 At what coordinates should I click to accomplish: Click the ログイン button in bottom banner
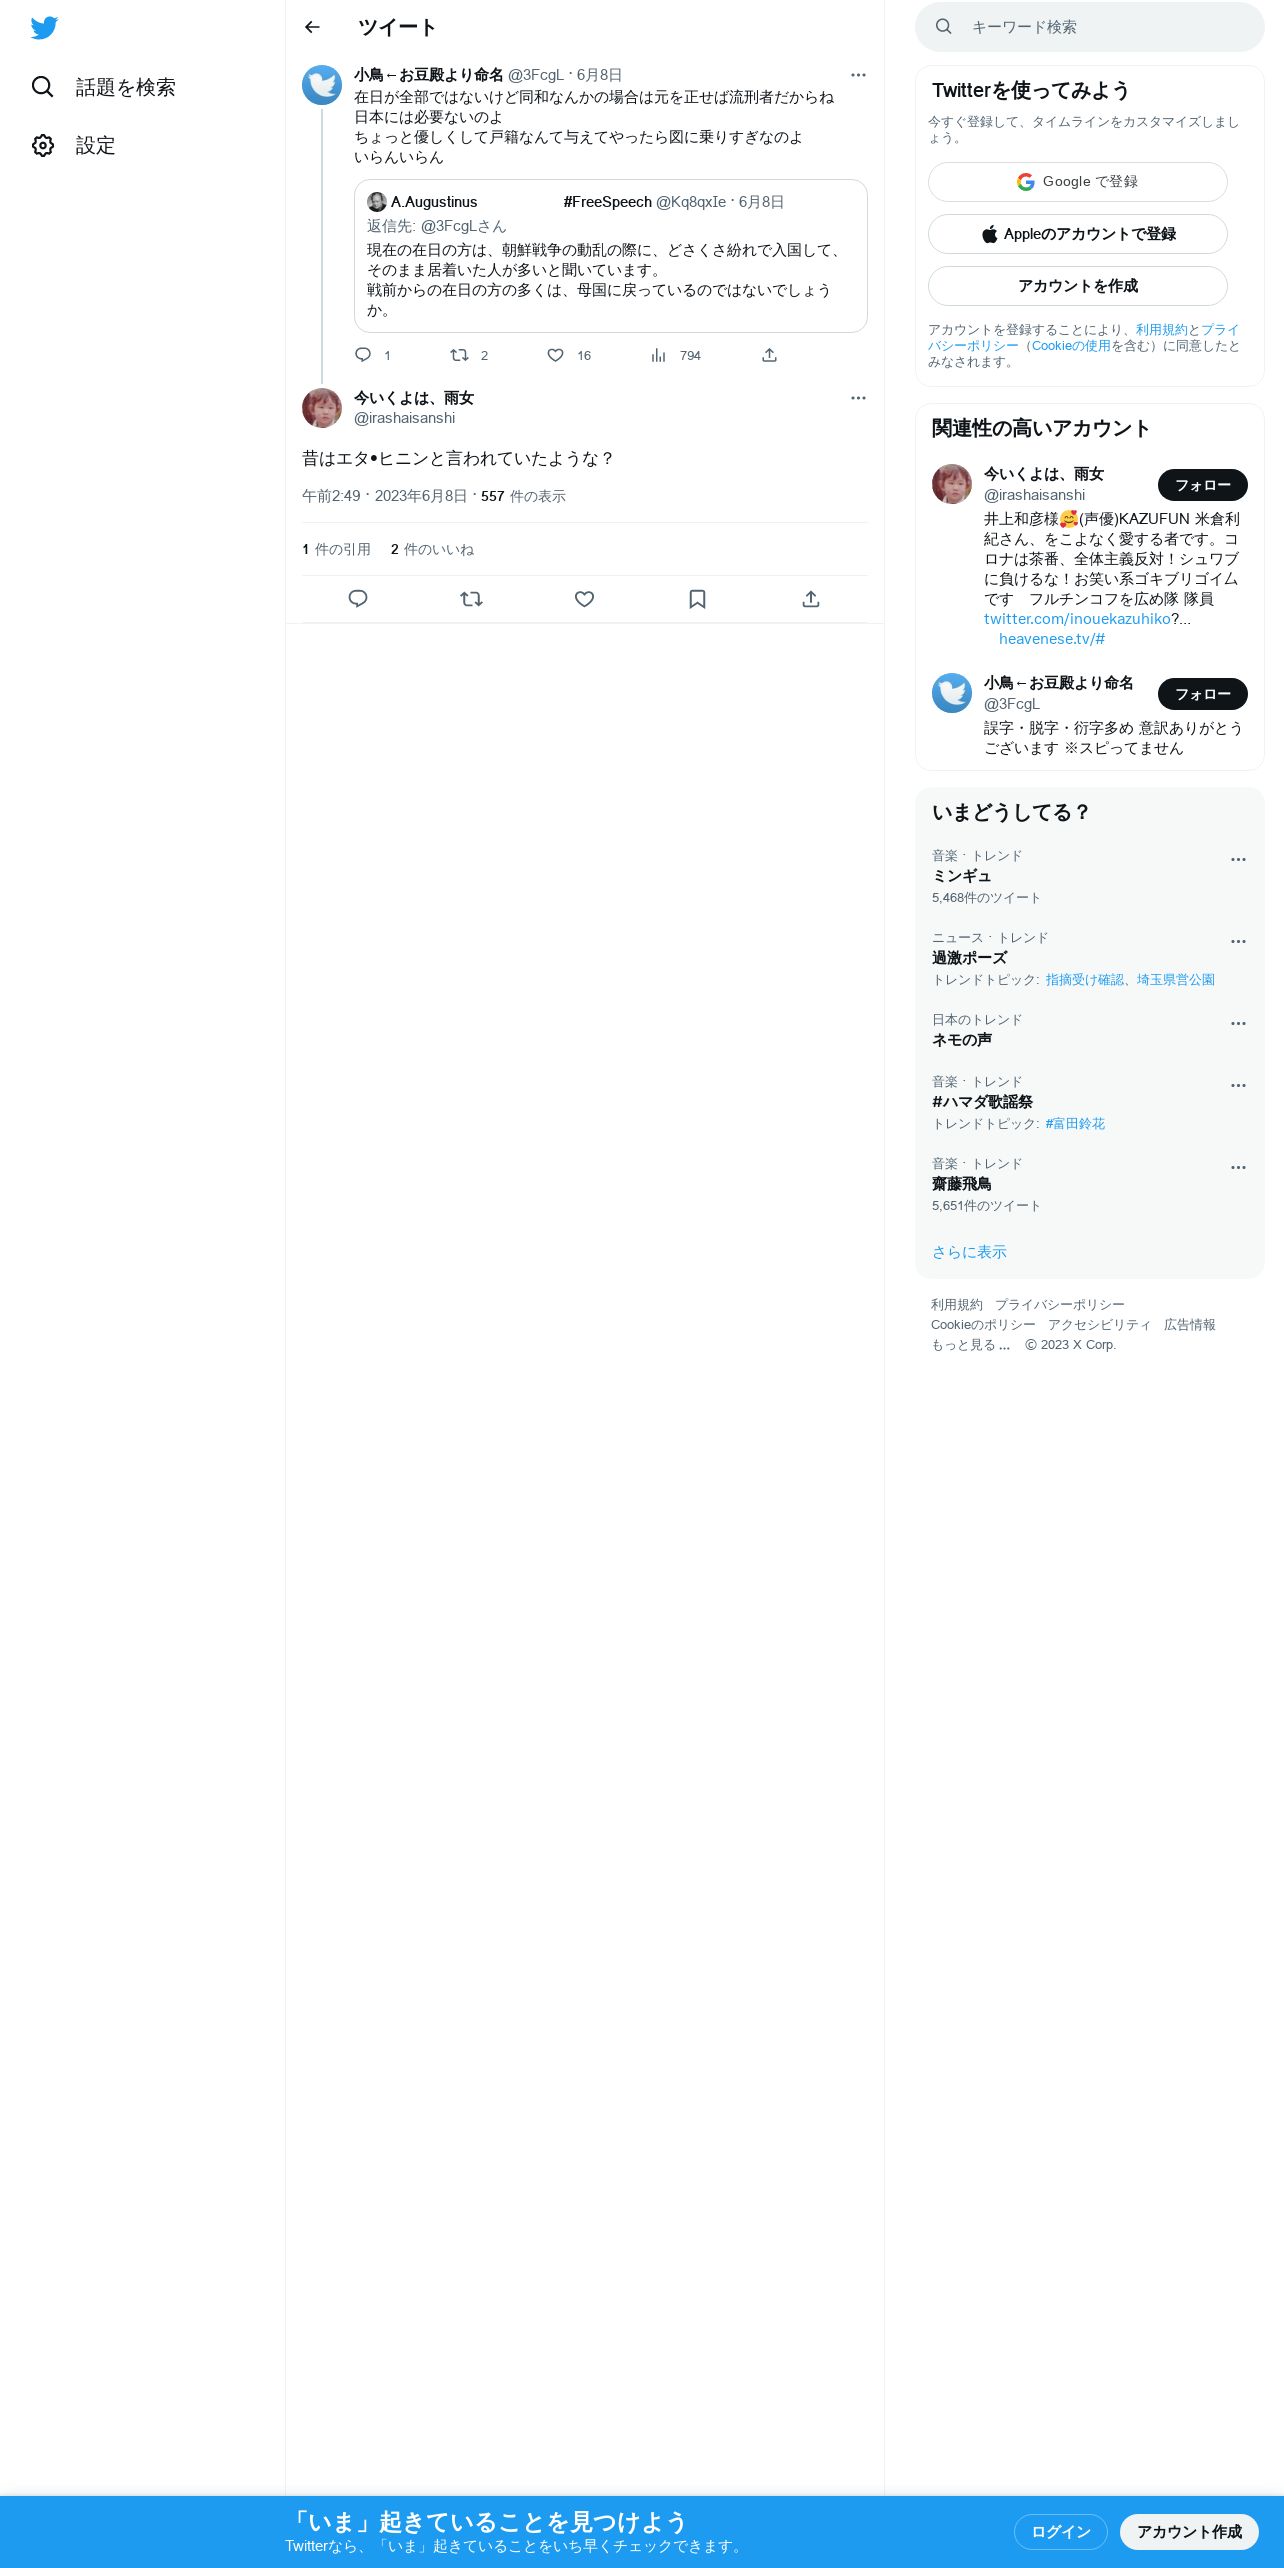tap(1060, 2532)
